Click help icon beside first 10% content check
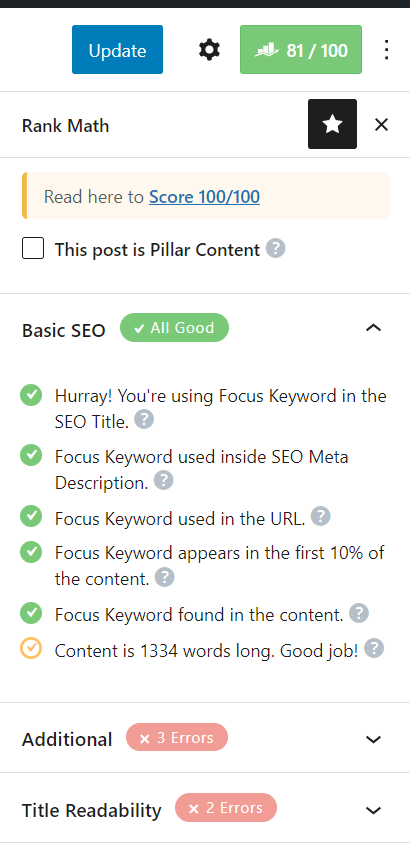 click(x=165, y=577)
